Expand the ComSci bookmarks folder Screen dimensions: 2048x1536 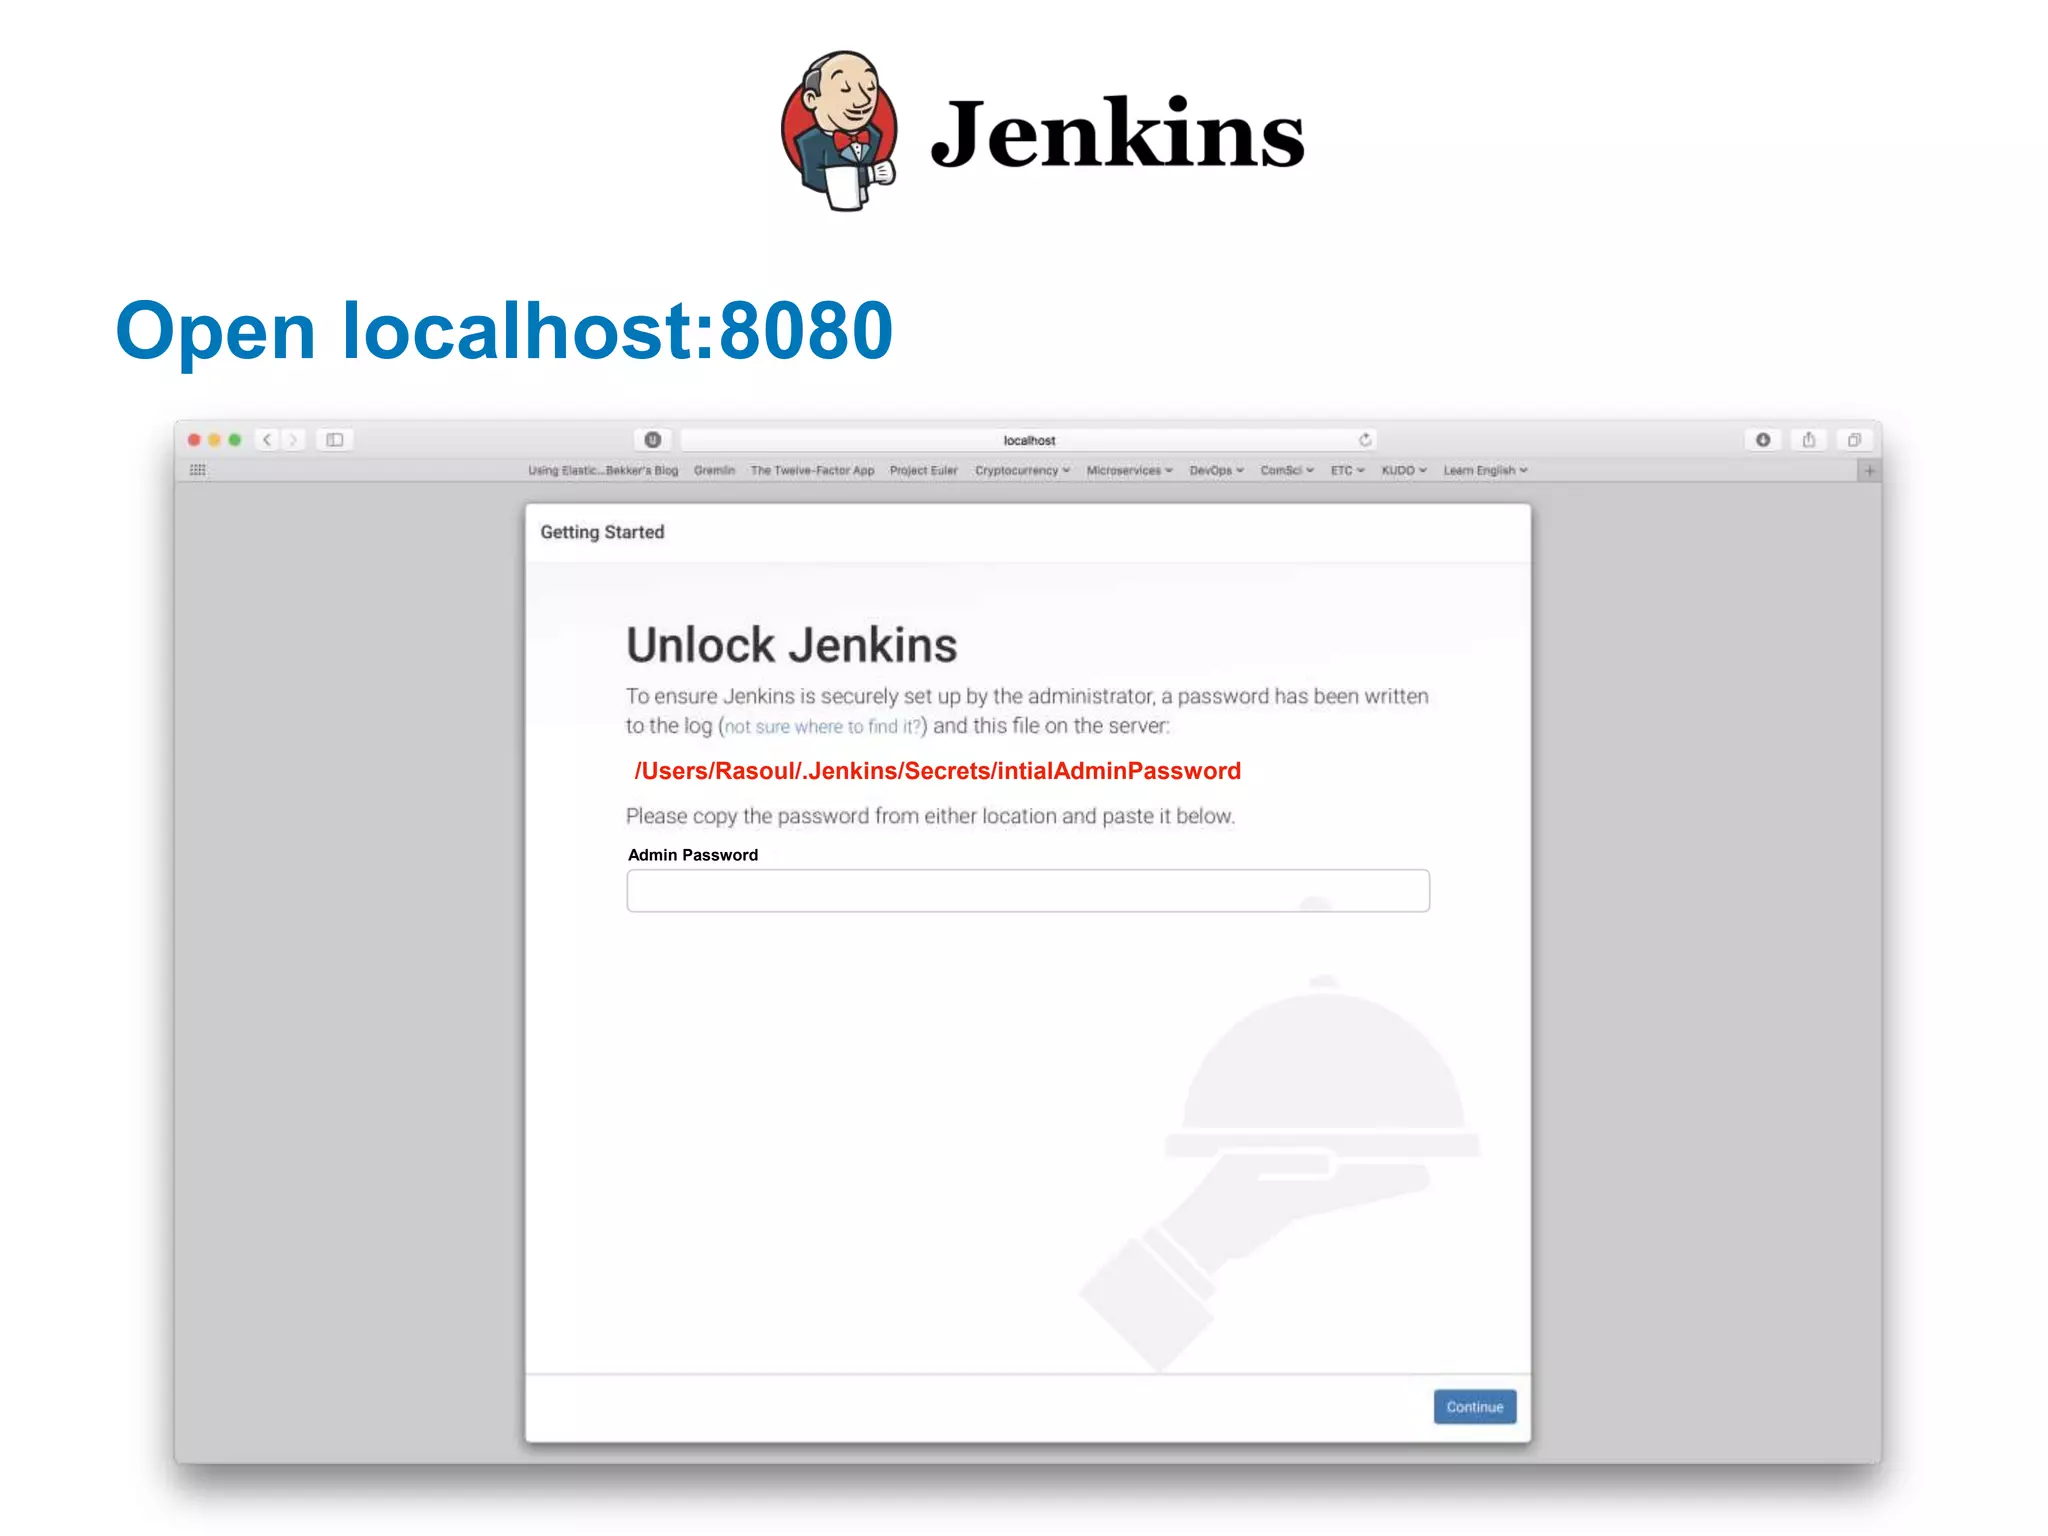pyautogui.click(x=1287, y=470)
